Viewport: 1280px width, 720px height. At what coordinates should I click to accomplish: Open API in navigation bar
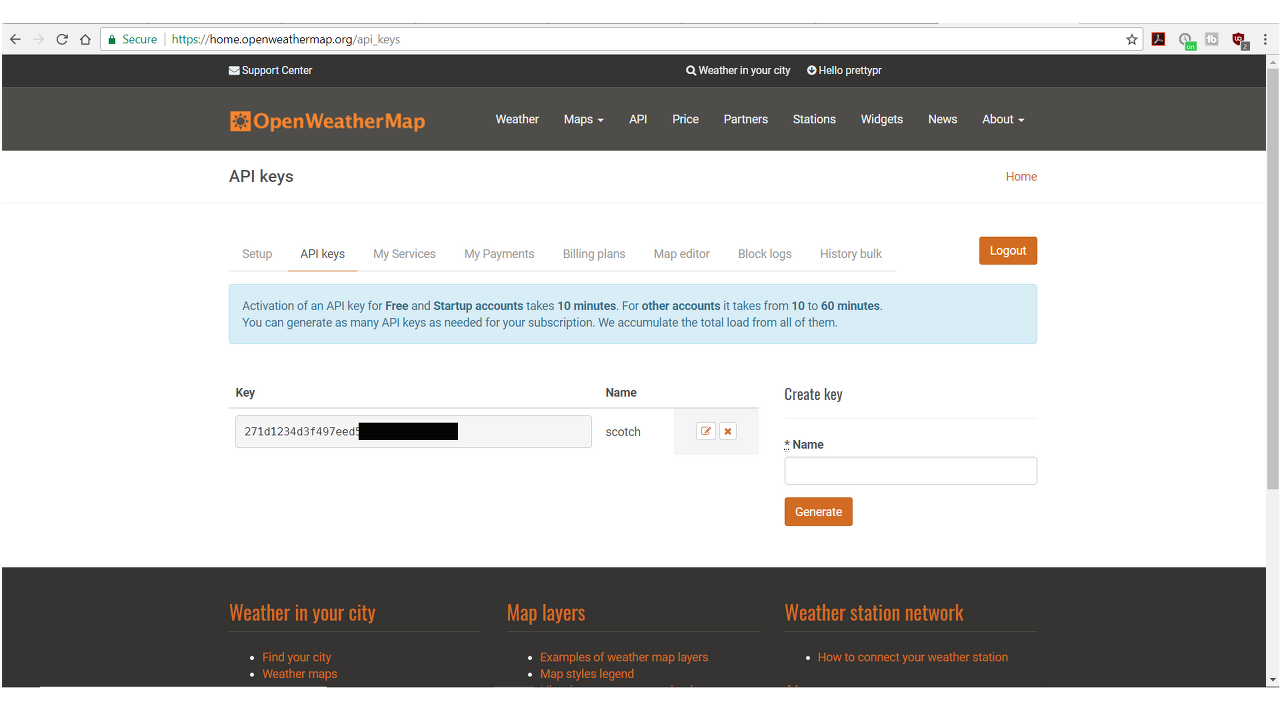click(638, 119)
